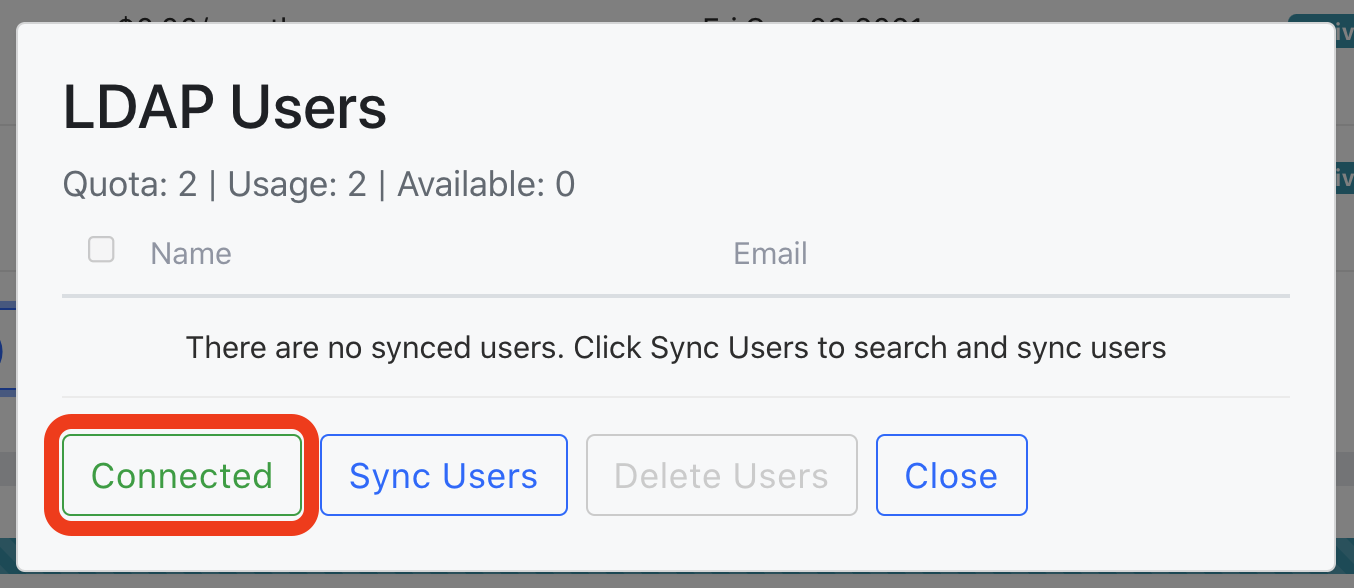1354x588 pixels.
Task: Sort by the Email column header
Action: tap(770, 253)
